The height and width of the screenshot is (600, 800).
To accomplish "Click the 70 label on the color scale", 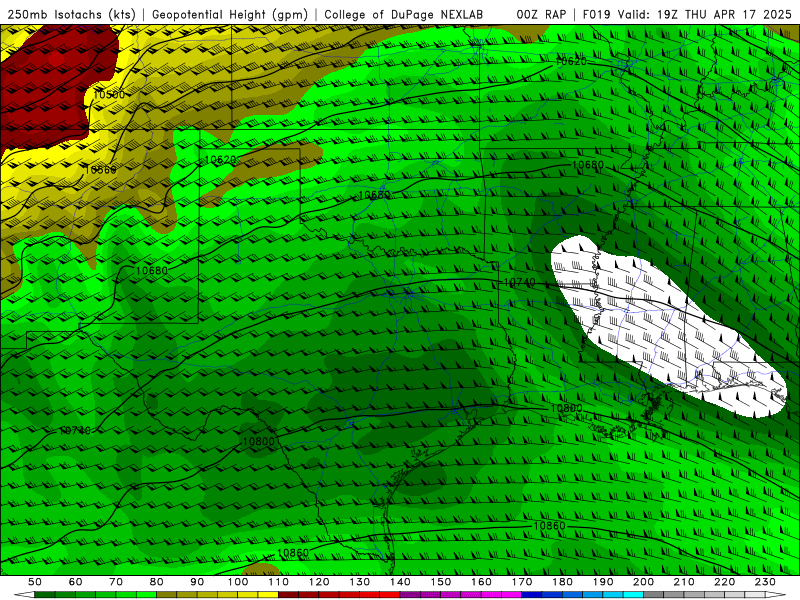I will 116,582.
